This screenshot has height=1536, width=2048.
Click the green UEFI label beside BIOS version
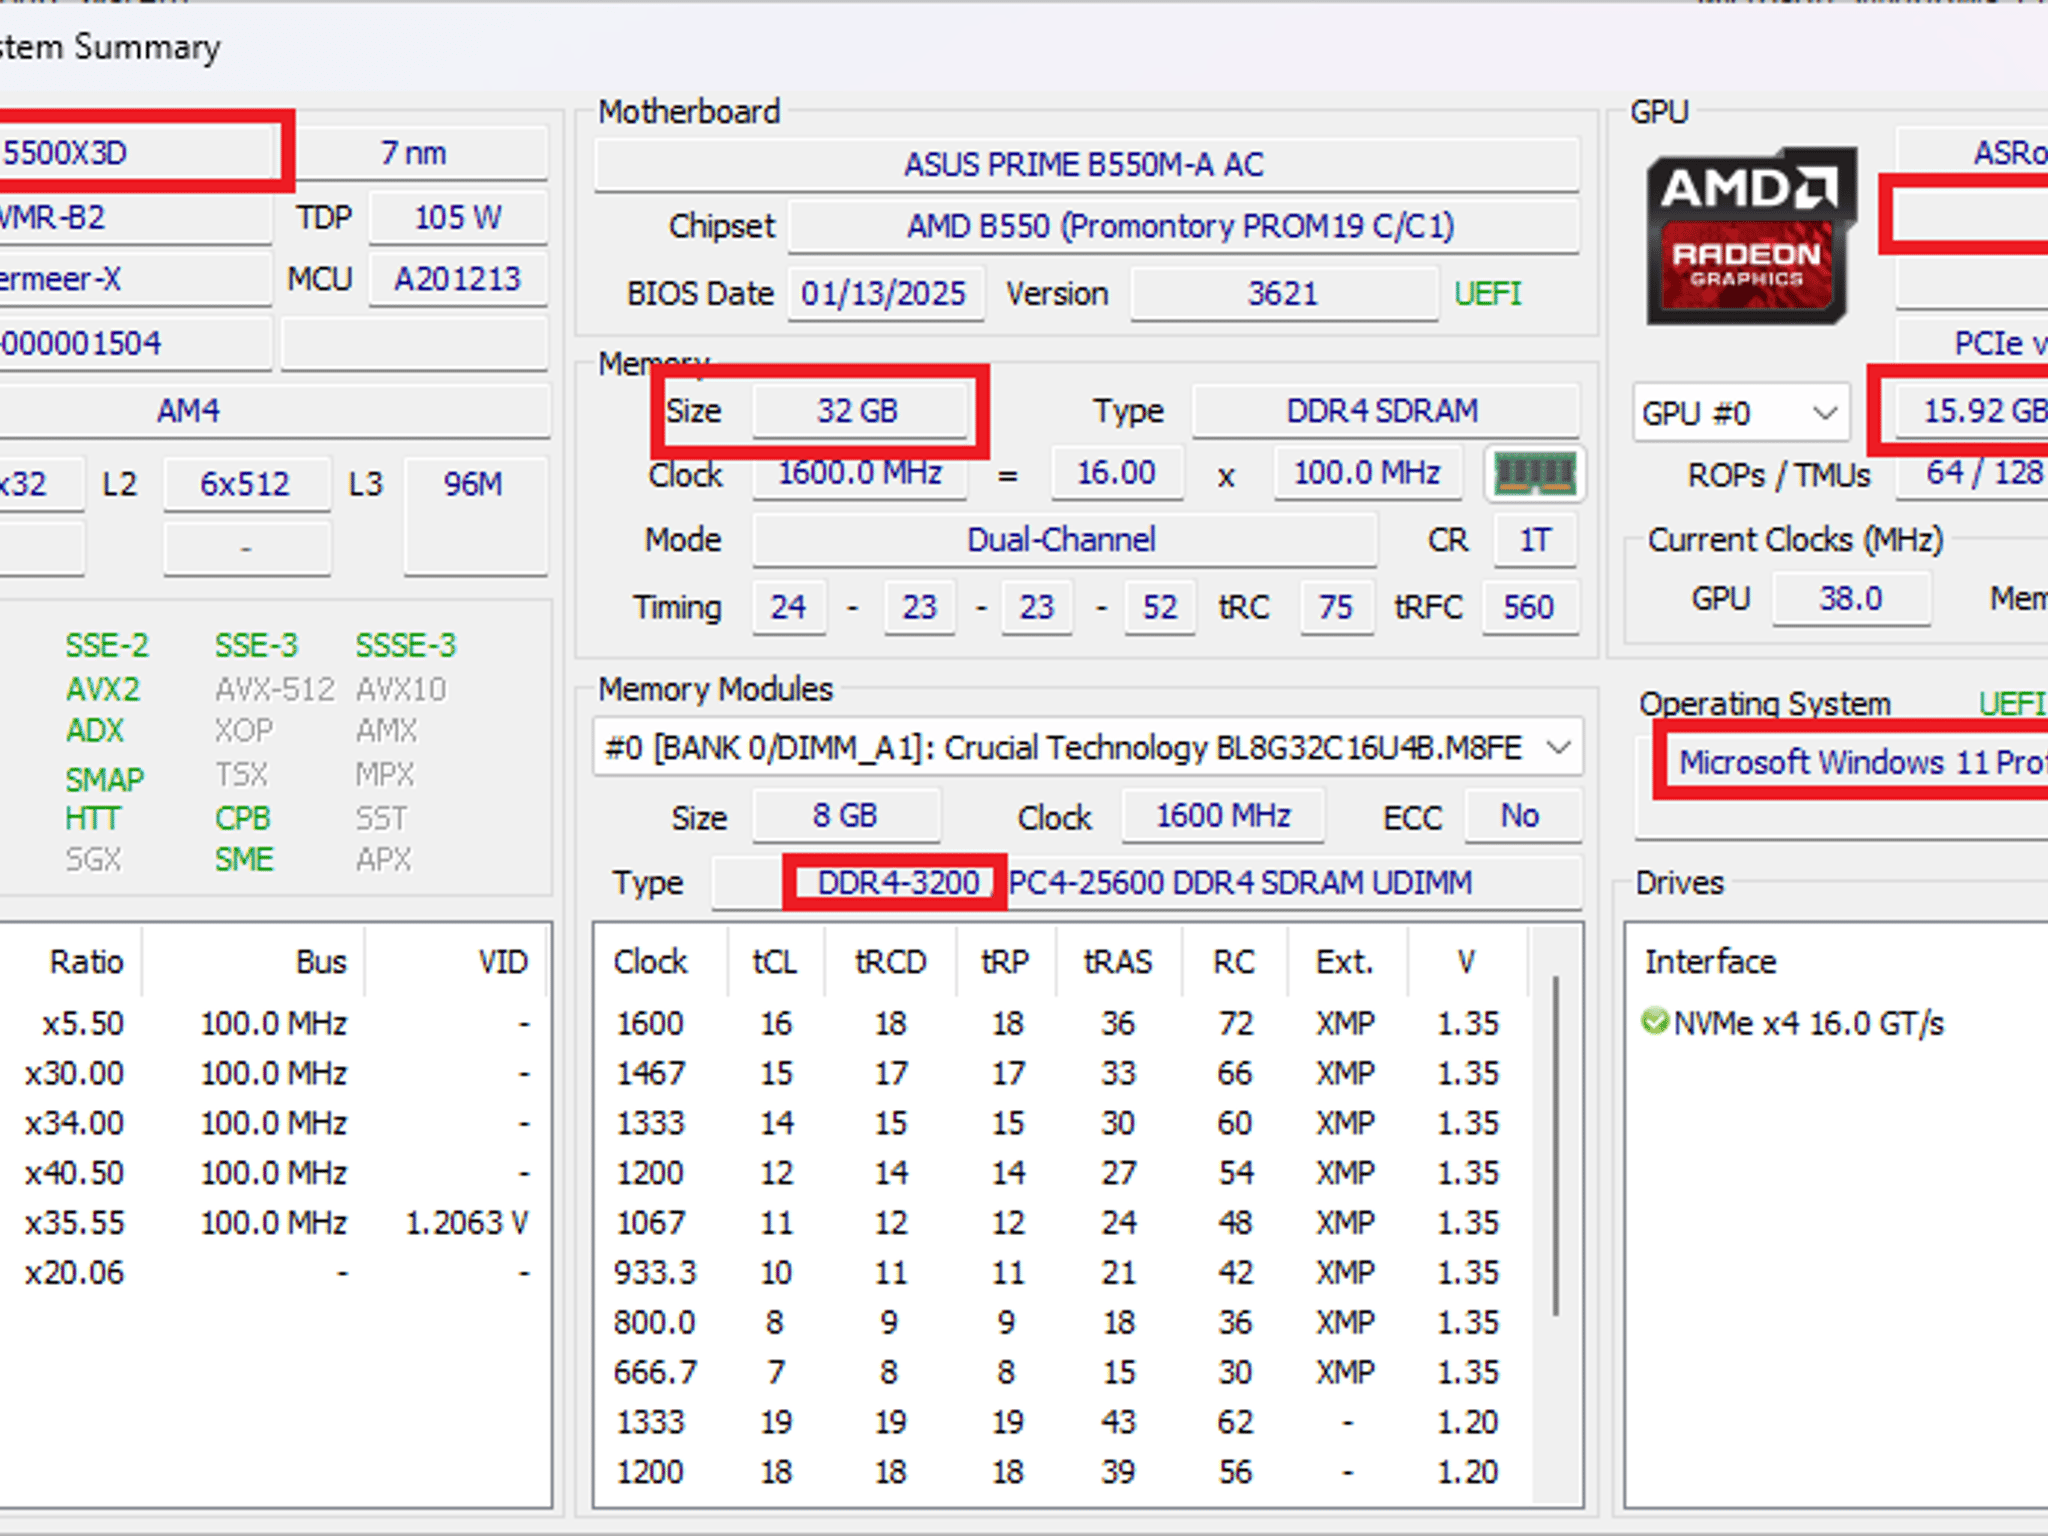(1488, 293)
